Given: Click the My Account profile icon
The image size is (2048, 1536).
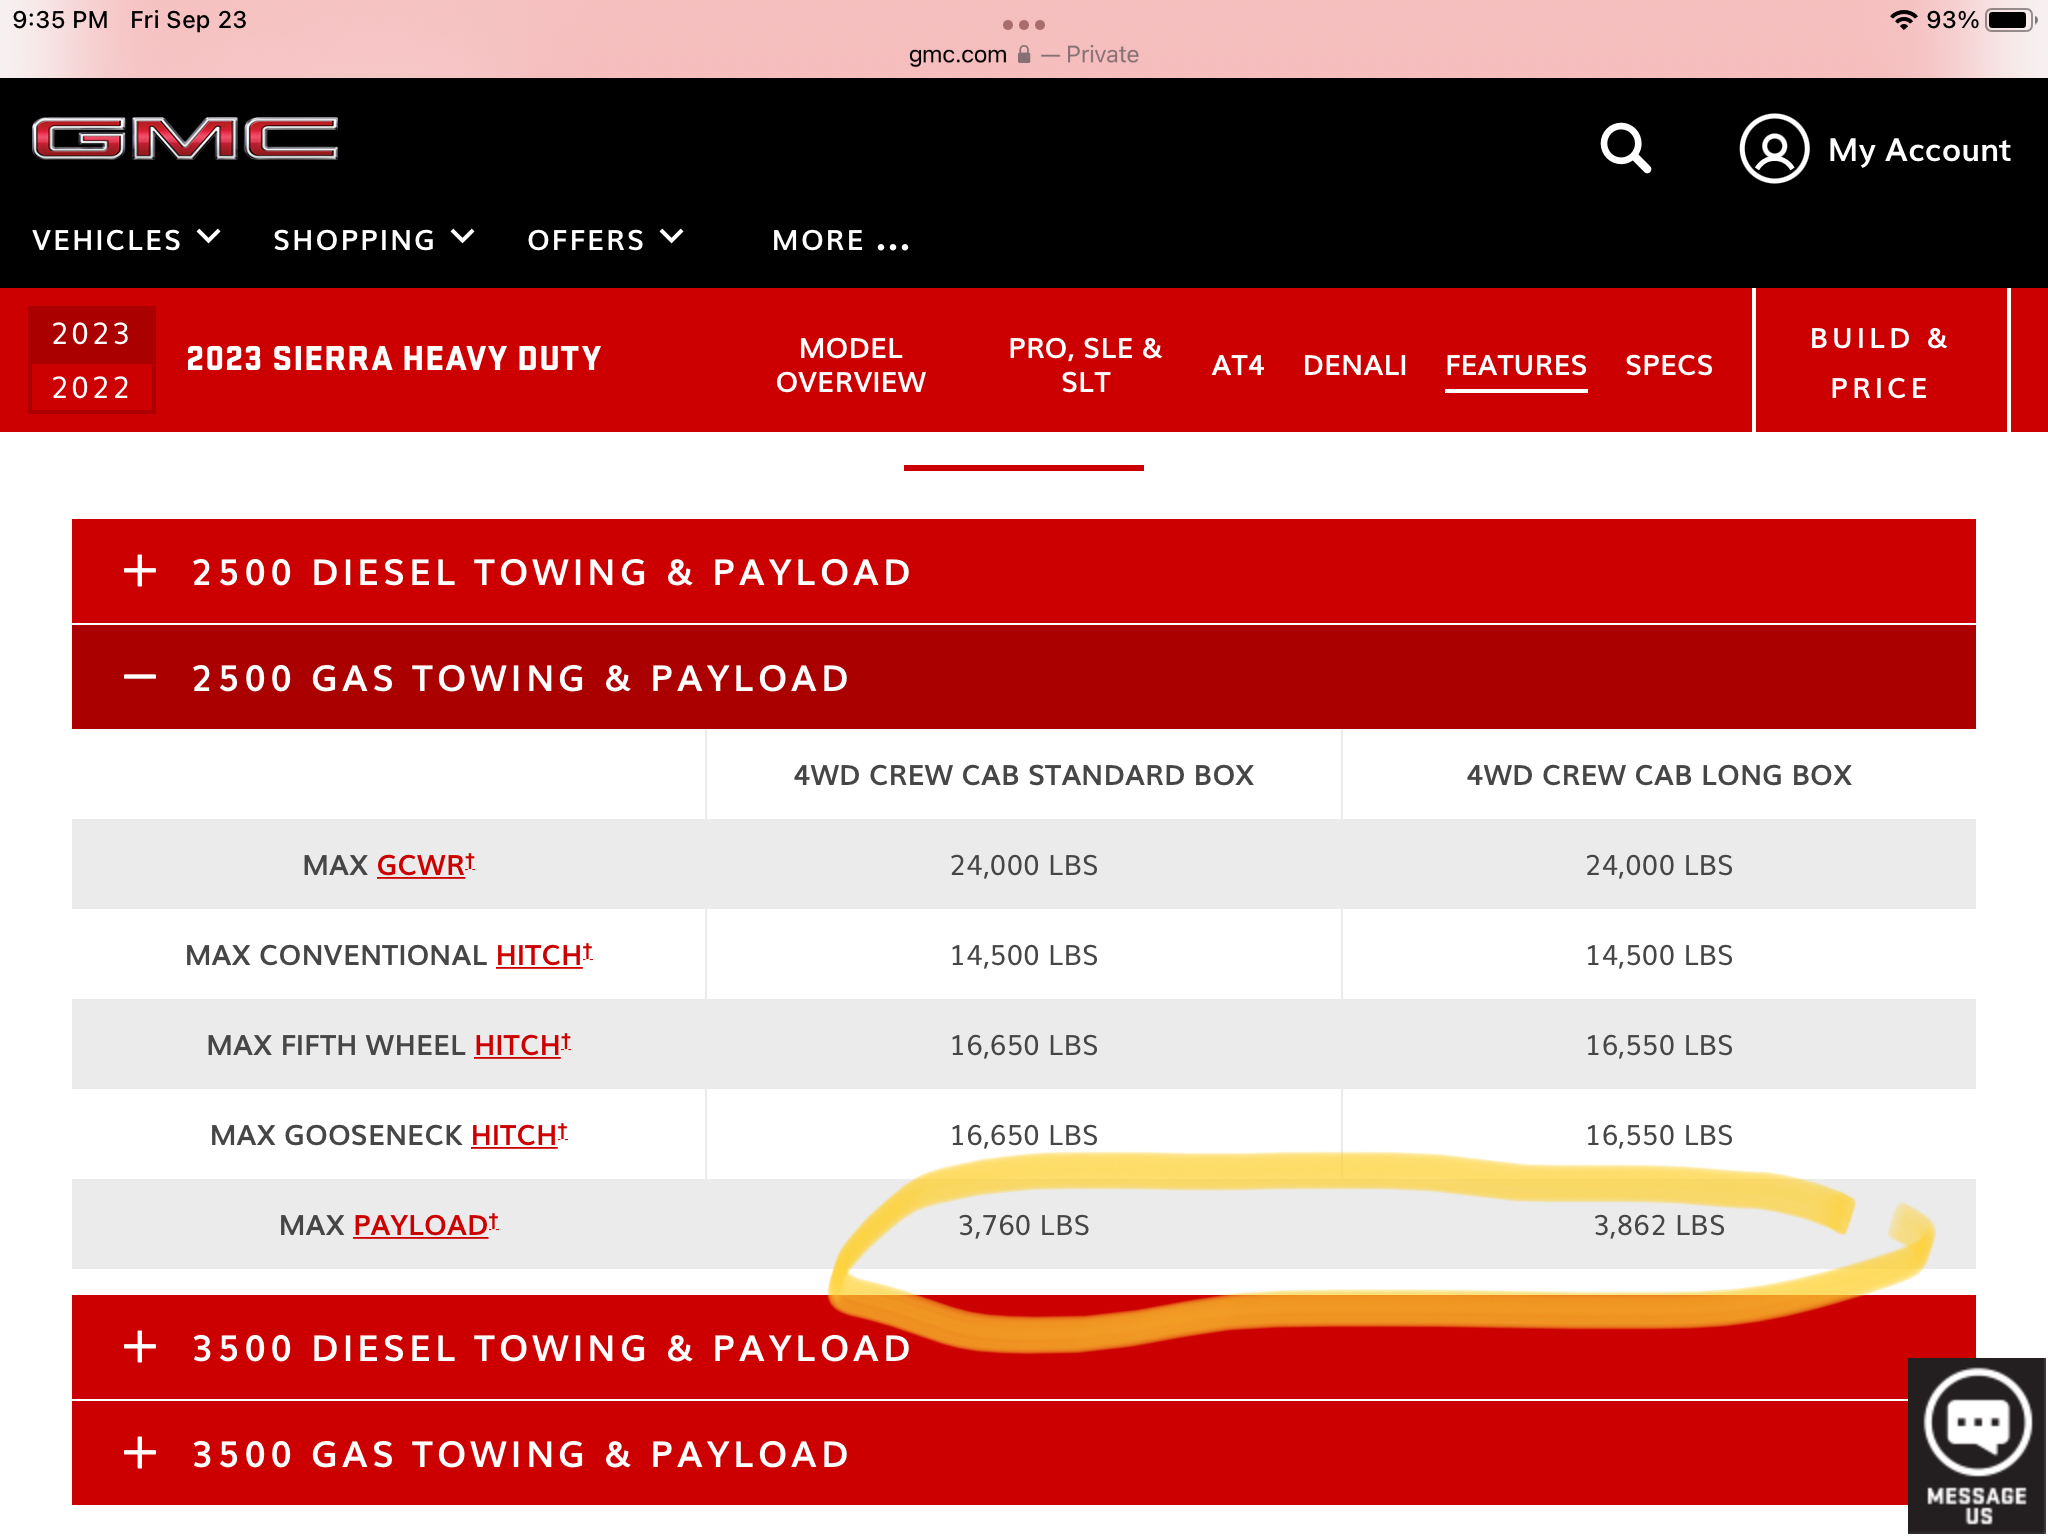Looking at the screenshot, I should 1774,149.
